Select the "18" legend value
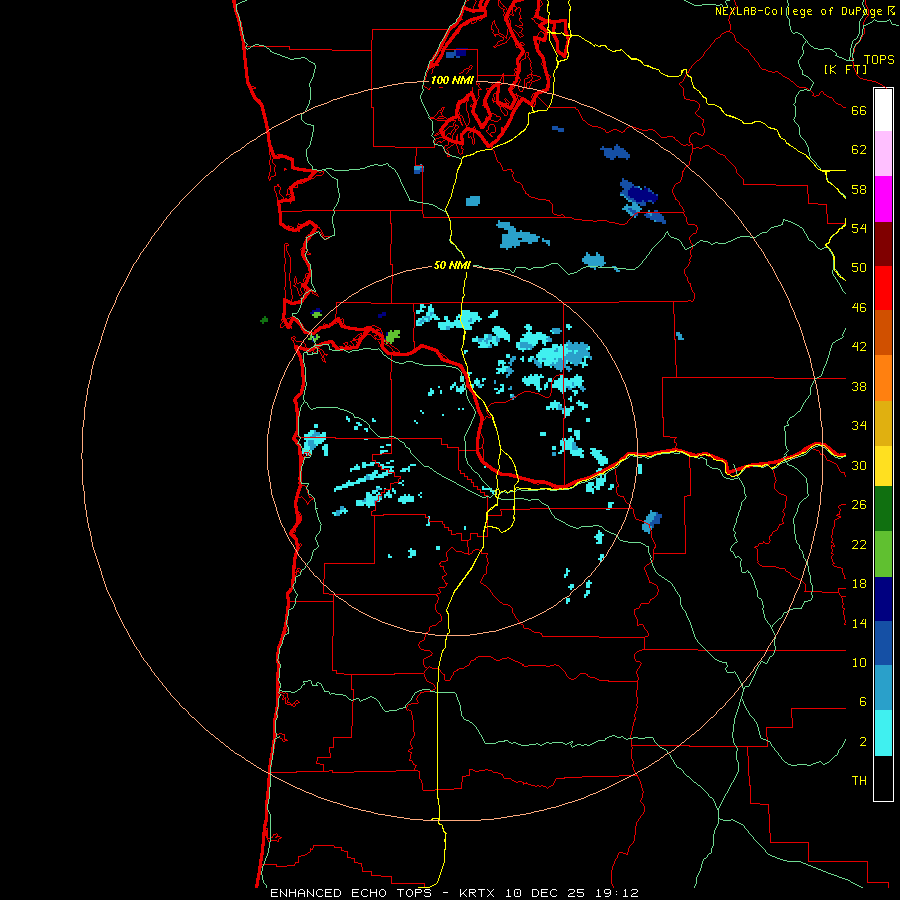This screenshot has width=900, height=900. (859, 584)
